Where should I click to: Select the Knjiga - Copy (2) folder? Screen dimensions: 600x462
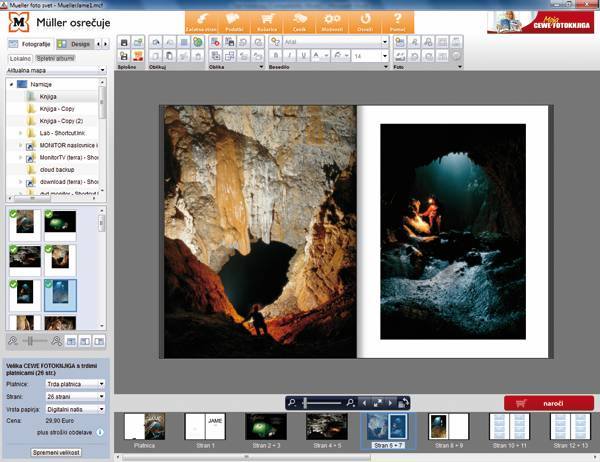point(61,121)
